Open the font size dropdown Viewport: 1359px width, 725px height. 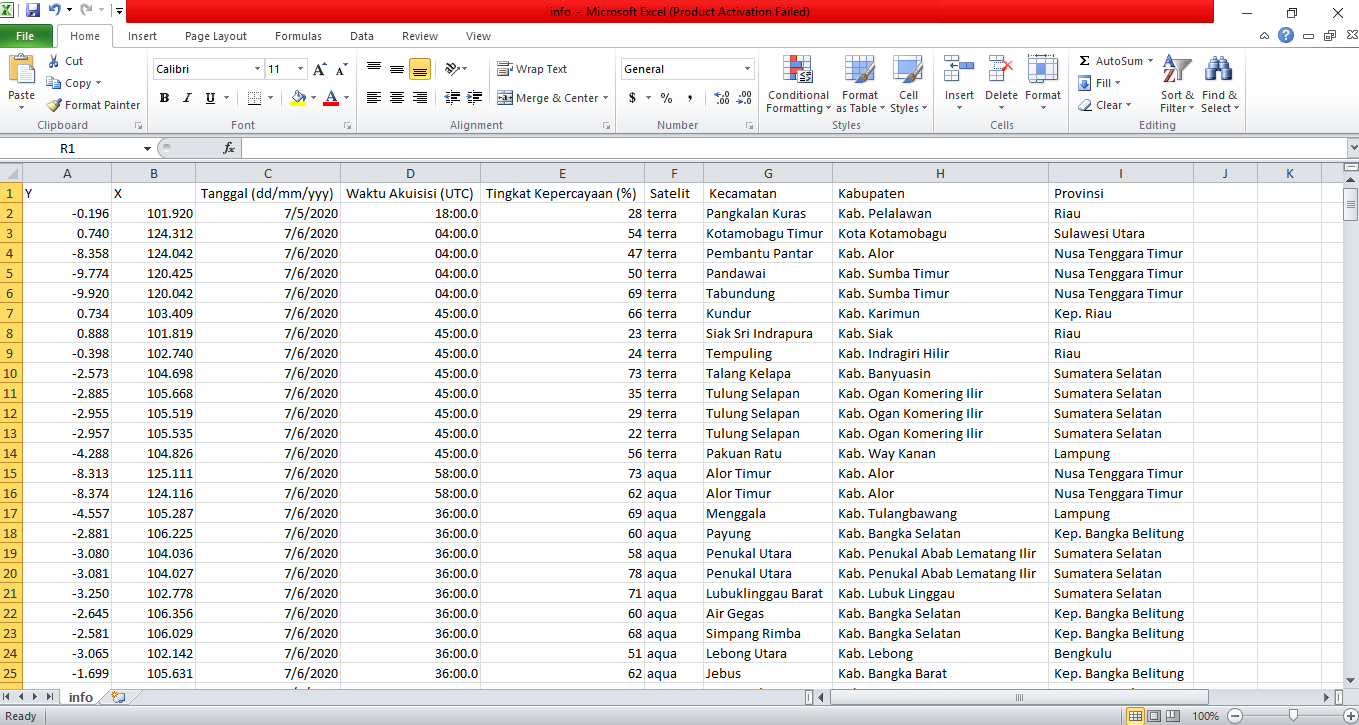[300, 69]
